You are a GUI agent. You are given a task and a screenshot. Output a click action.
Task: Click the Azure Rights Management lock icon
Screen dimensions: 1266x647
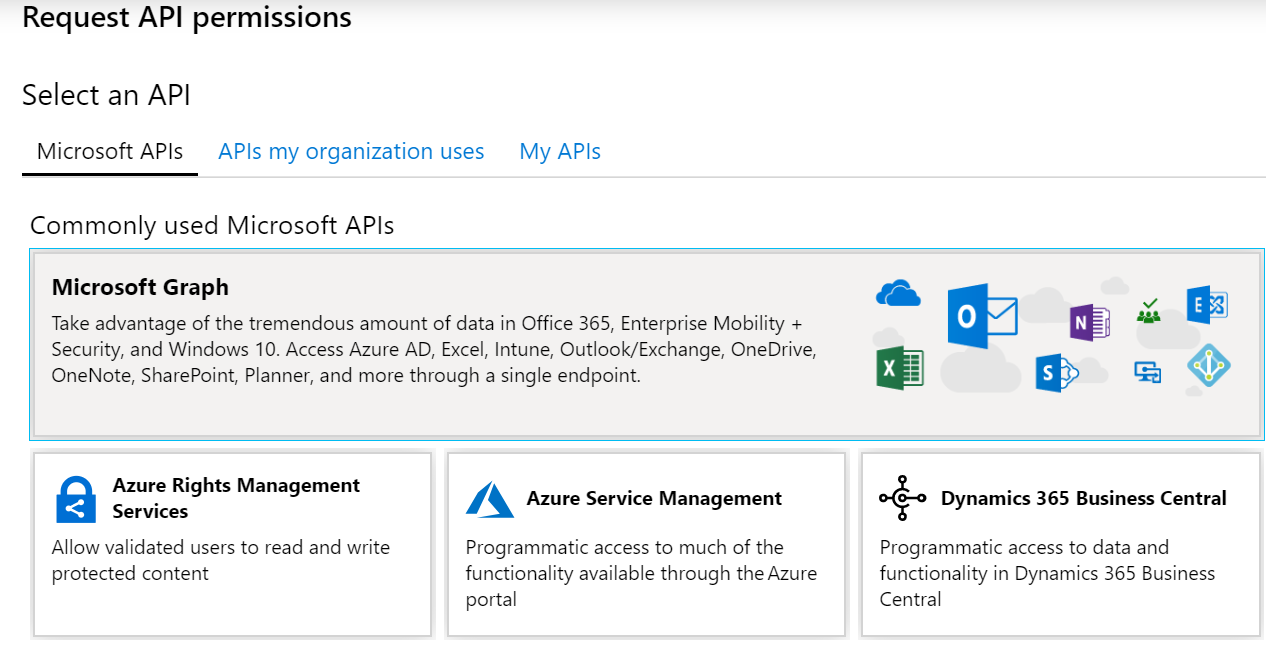[x=76, y=499]
